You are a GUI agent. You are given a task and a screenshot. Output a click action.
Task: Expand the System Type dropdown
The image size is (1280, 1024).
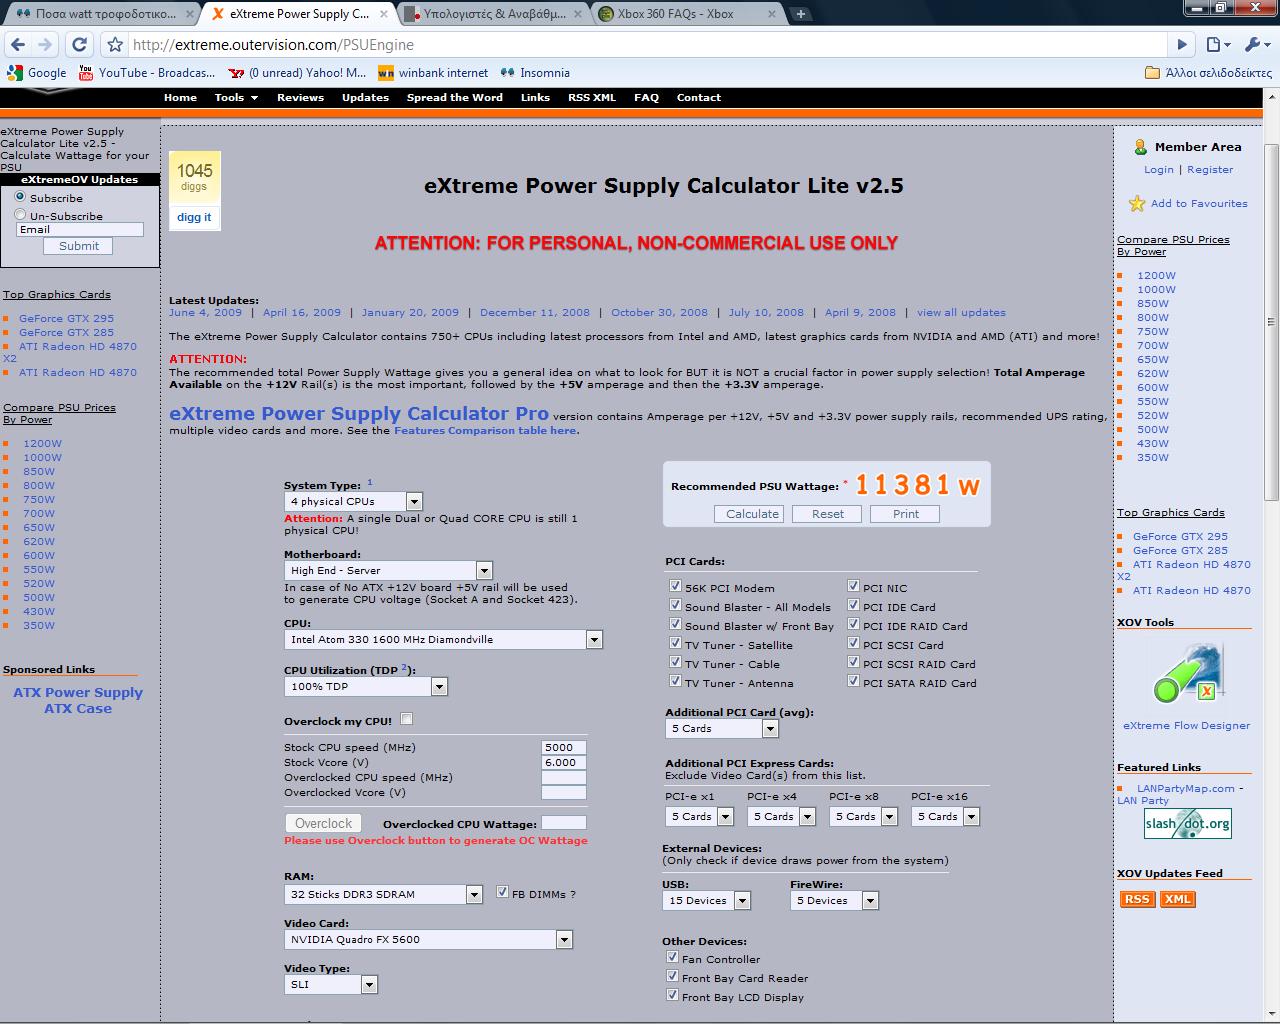click(x=353, y=501)
